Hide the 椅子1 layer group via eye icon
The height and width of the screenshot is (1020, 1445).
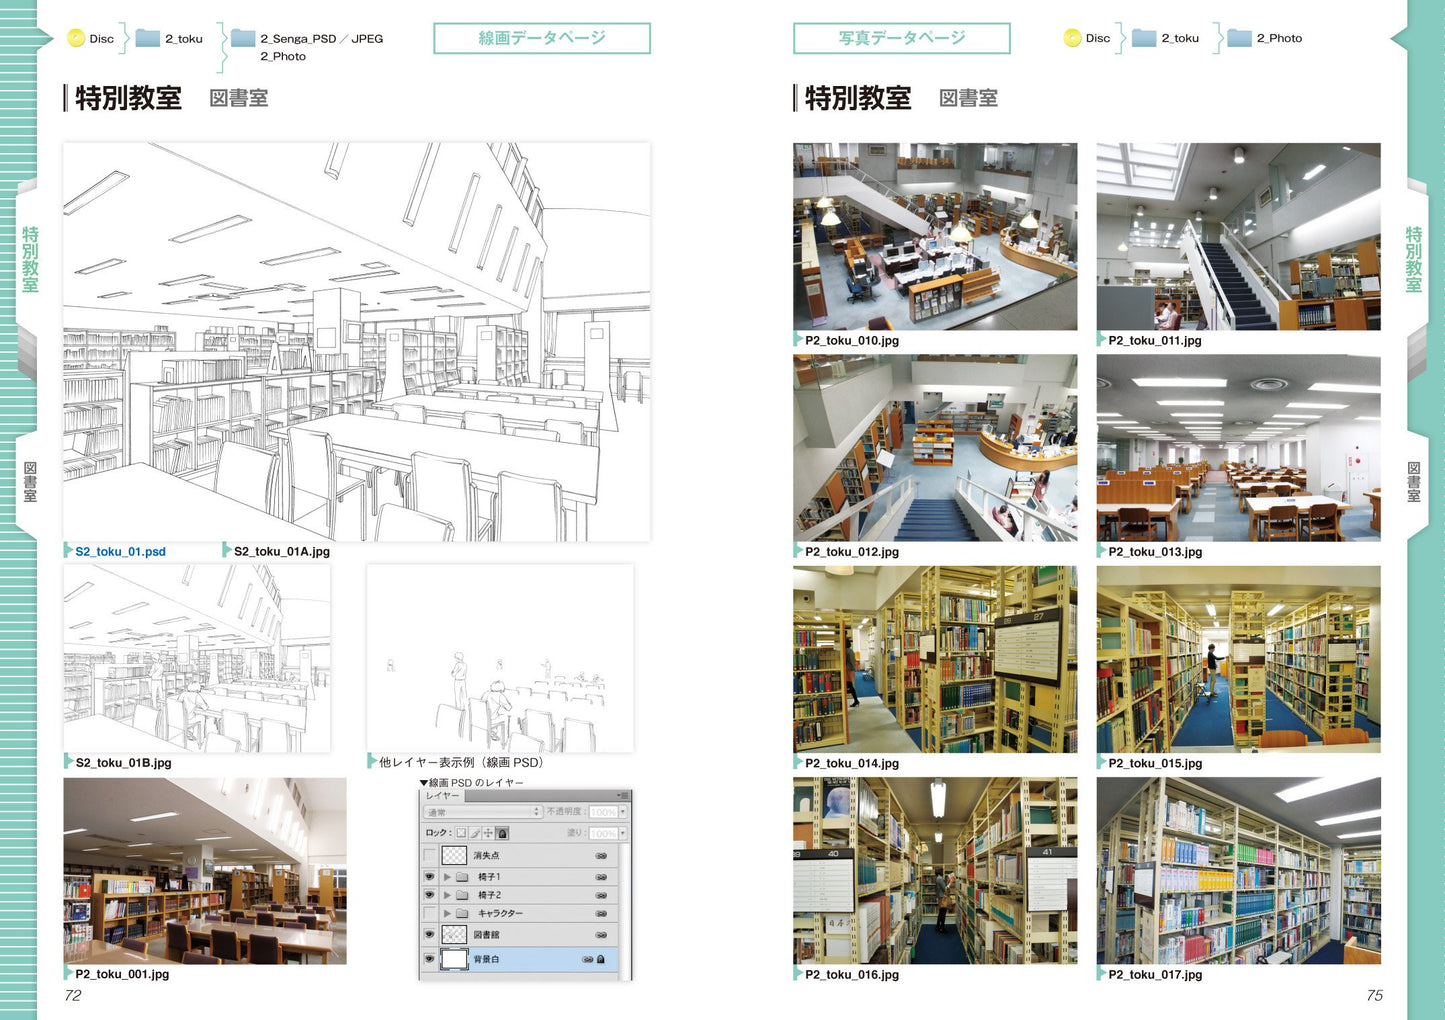[x=430, y=877]
